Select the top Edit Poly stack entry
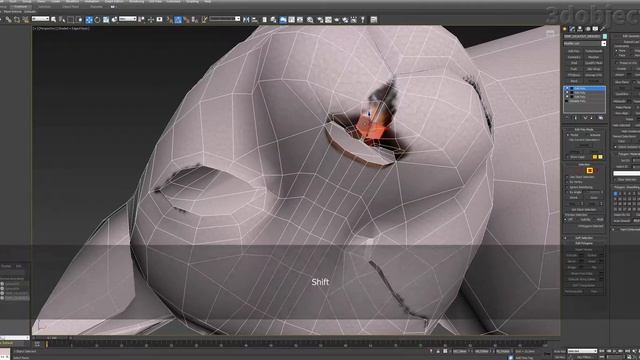The image size is (640, 360). click(584, 88)
